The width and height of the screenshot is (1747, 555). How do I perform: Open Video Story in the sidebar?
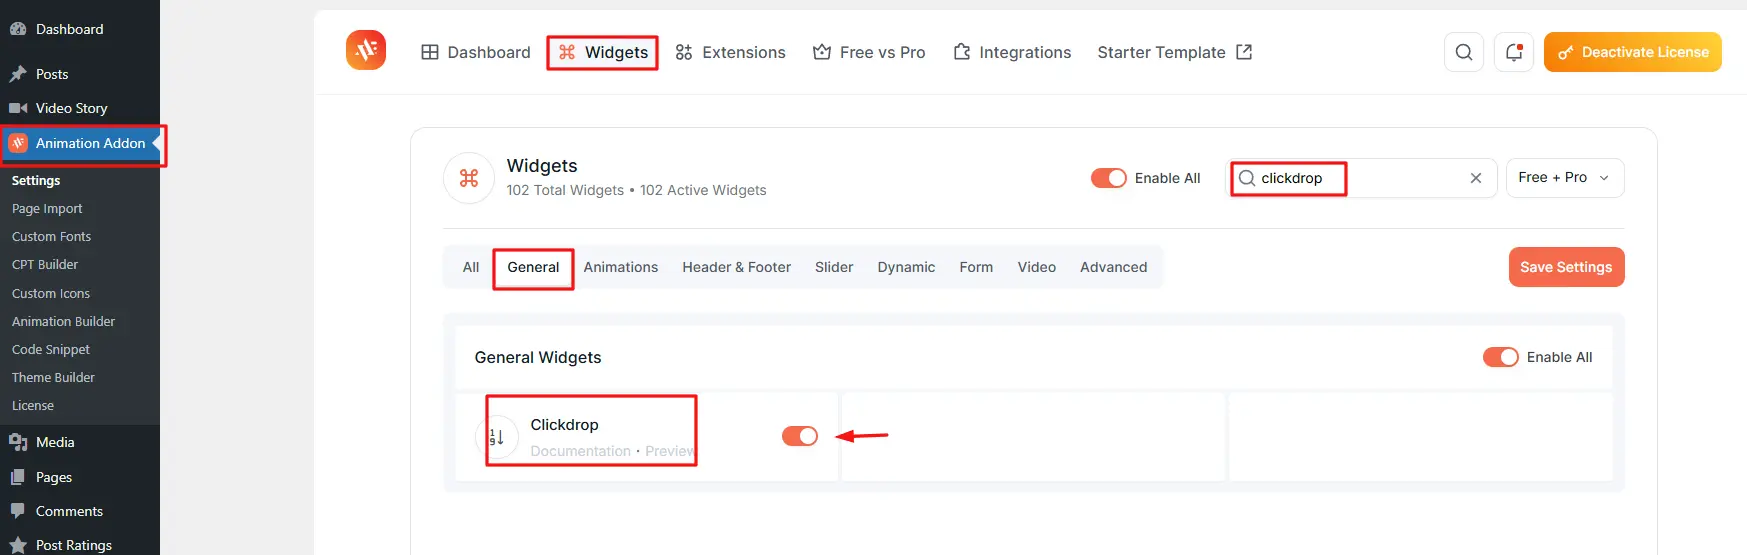(x=71, y=108)
